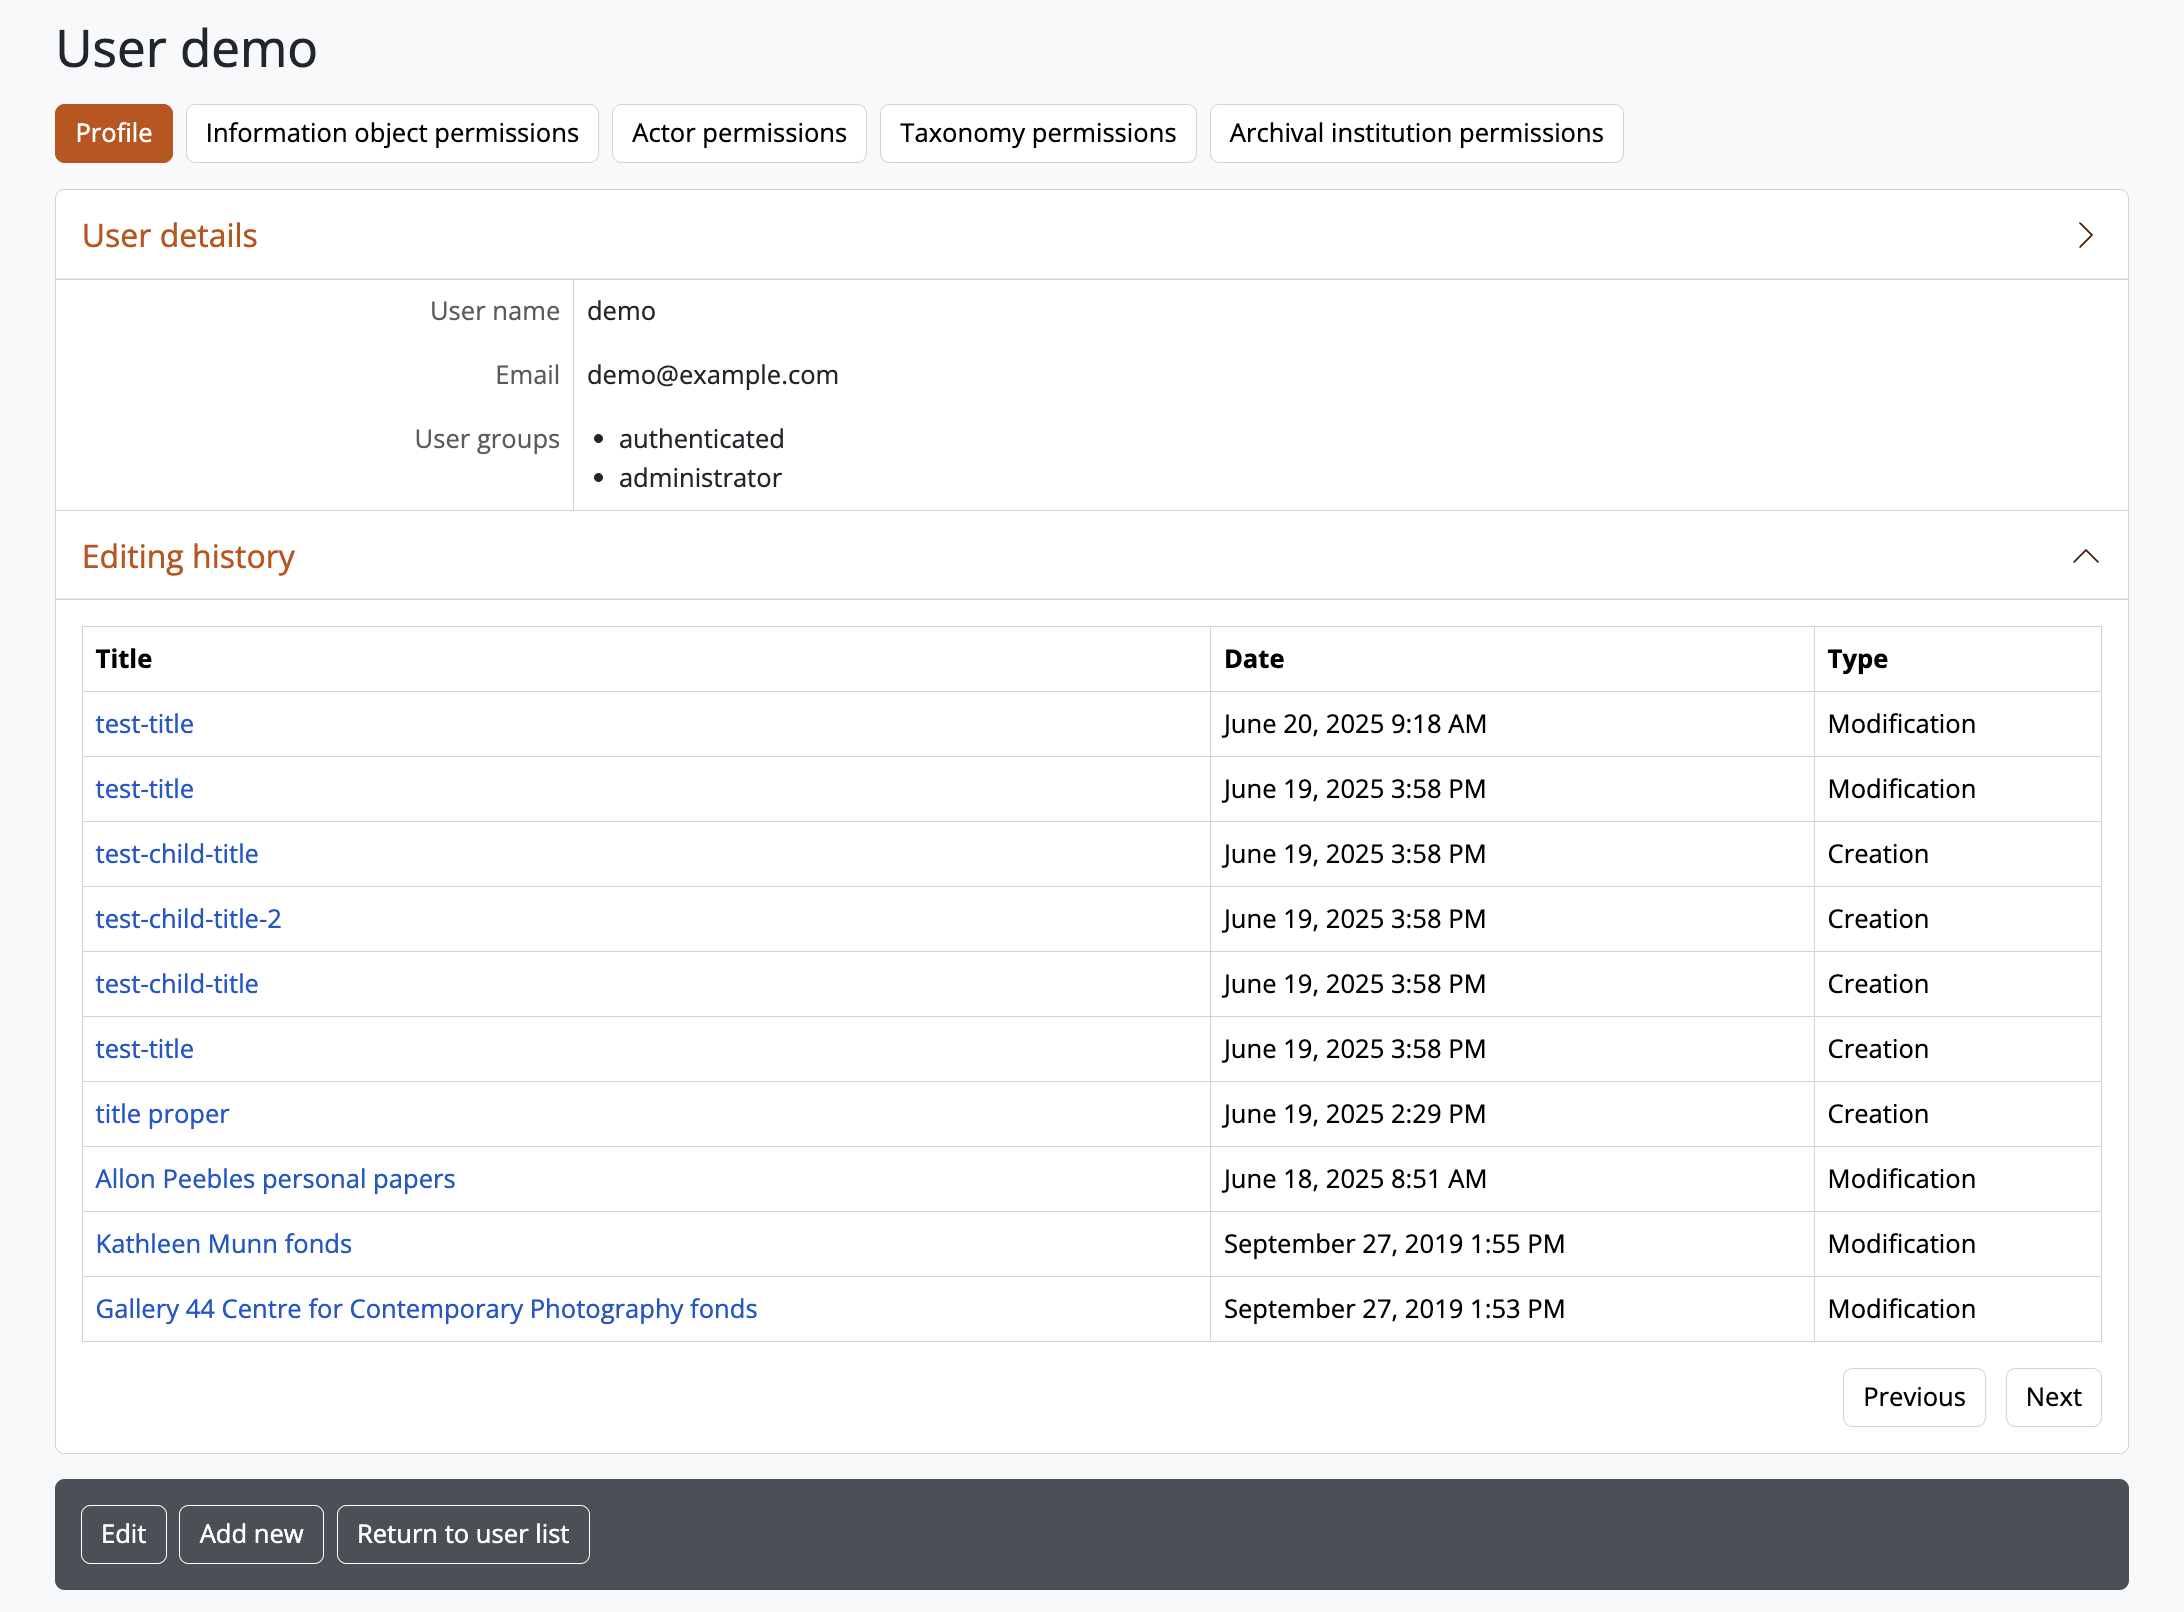2184x1612 pixels.
Task: Click the Next pagination button
Action: point(2053,1397)
